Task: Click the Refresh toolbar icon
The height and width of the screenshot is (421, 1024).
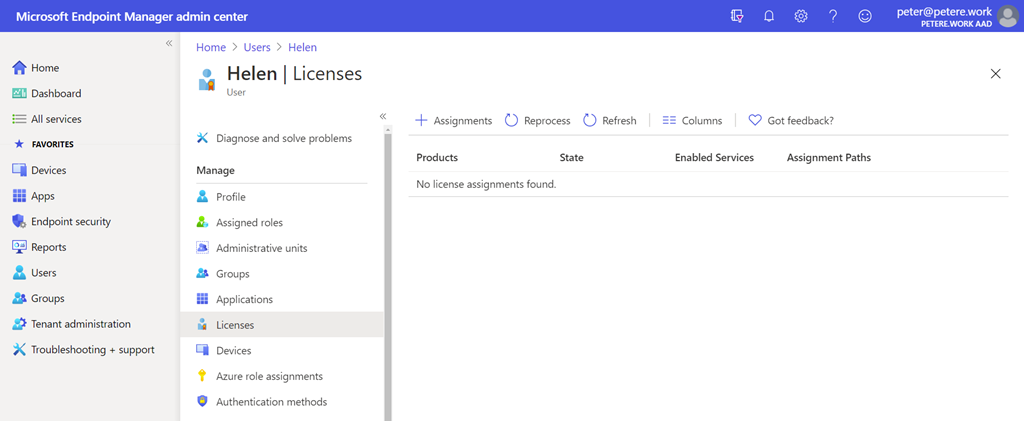Action: point(590,120)
